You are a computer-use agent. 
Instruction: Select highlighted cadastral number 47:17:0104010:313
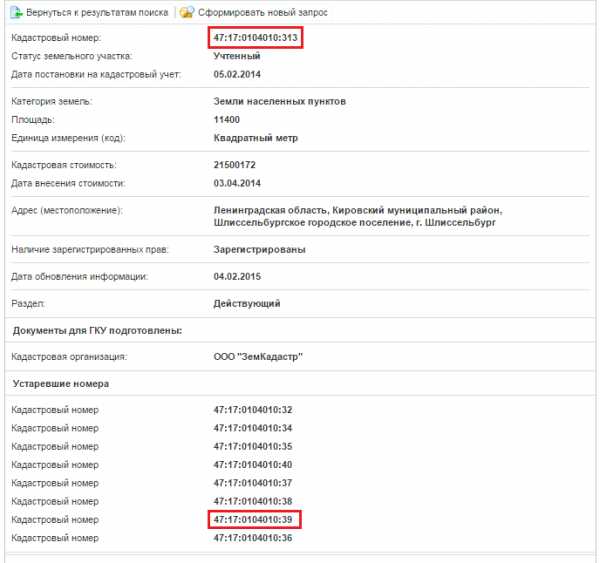[256, 38]
